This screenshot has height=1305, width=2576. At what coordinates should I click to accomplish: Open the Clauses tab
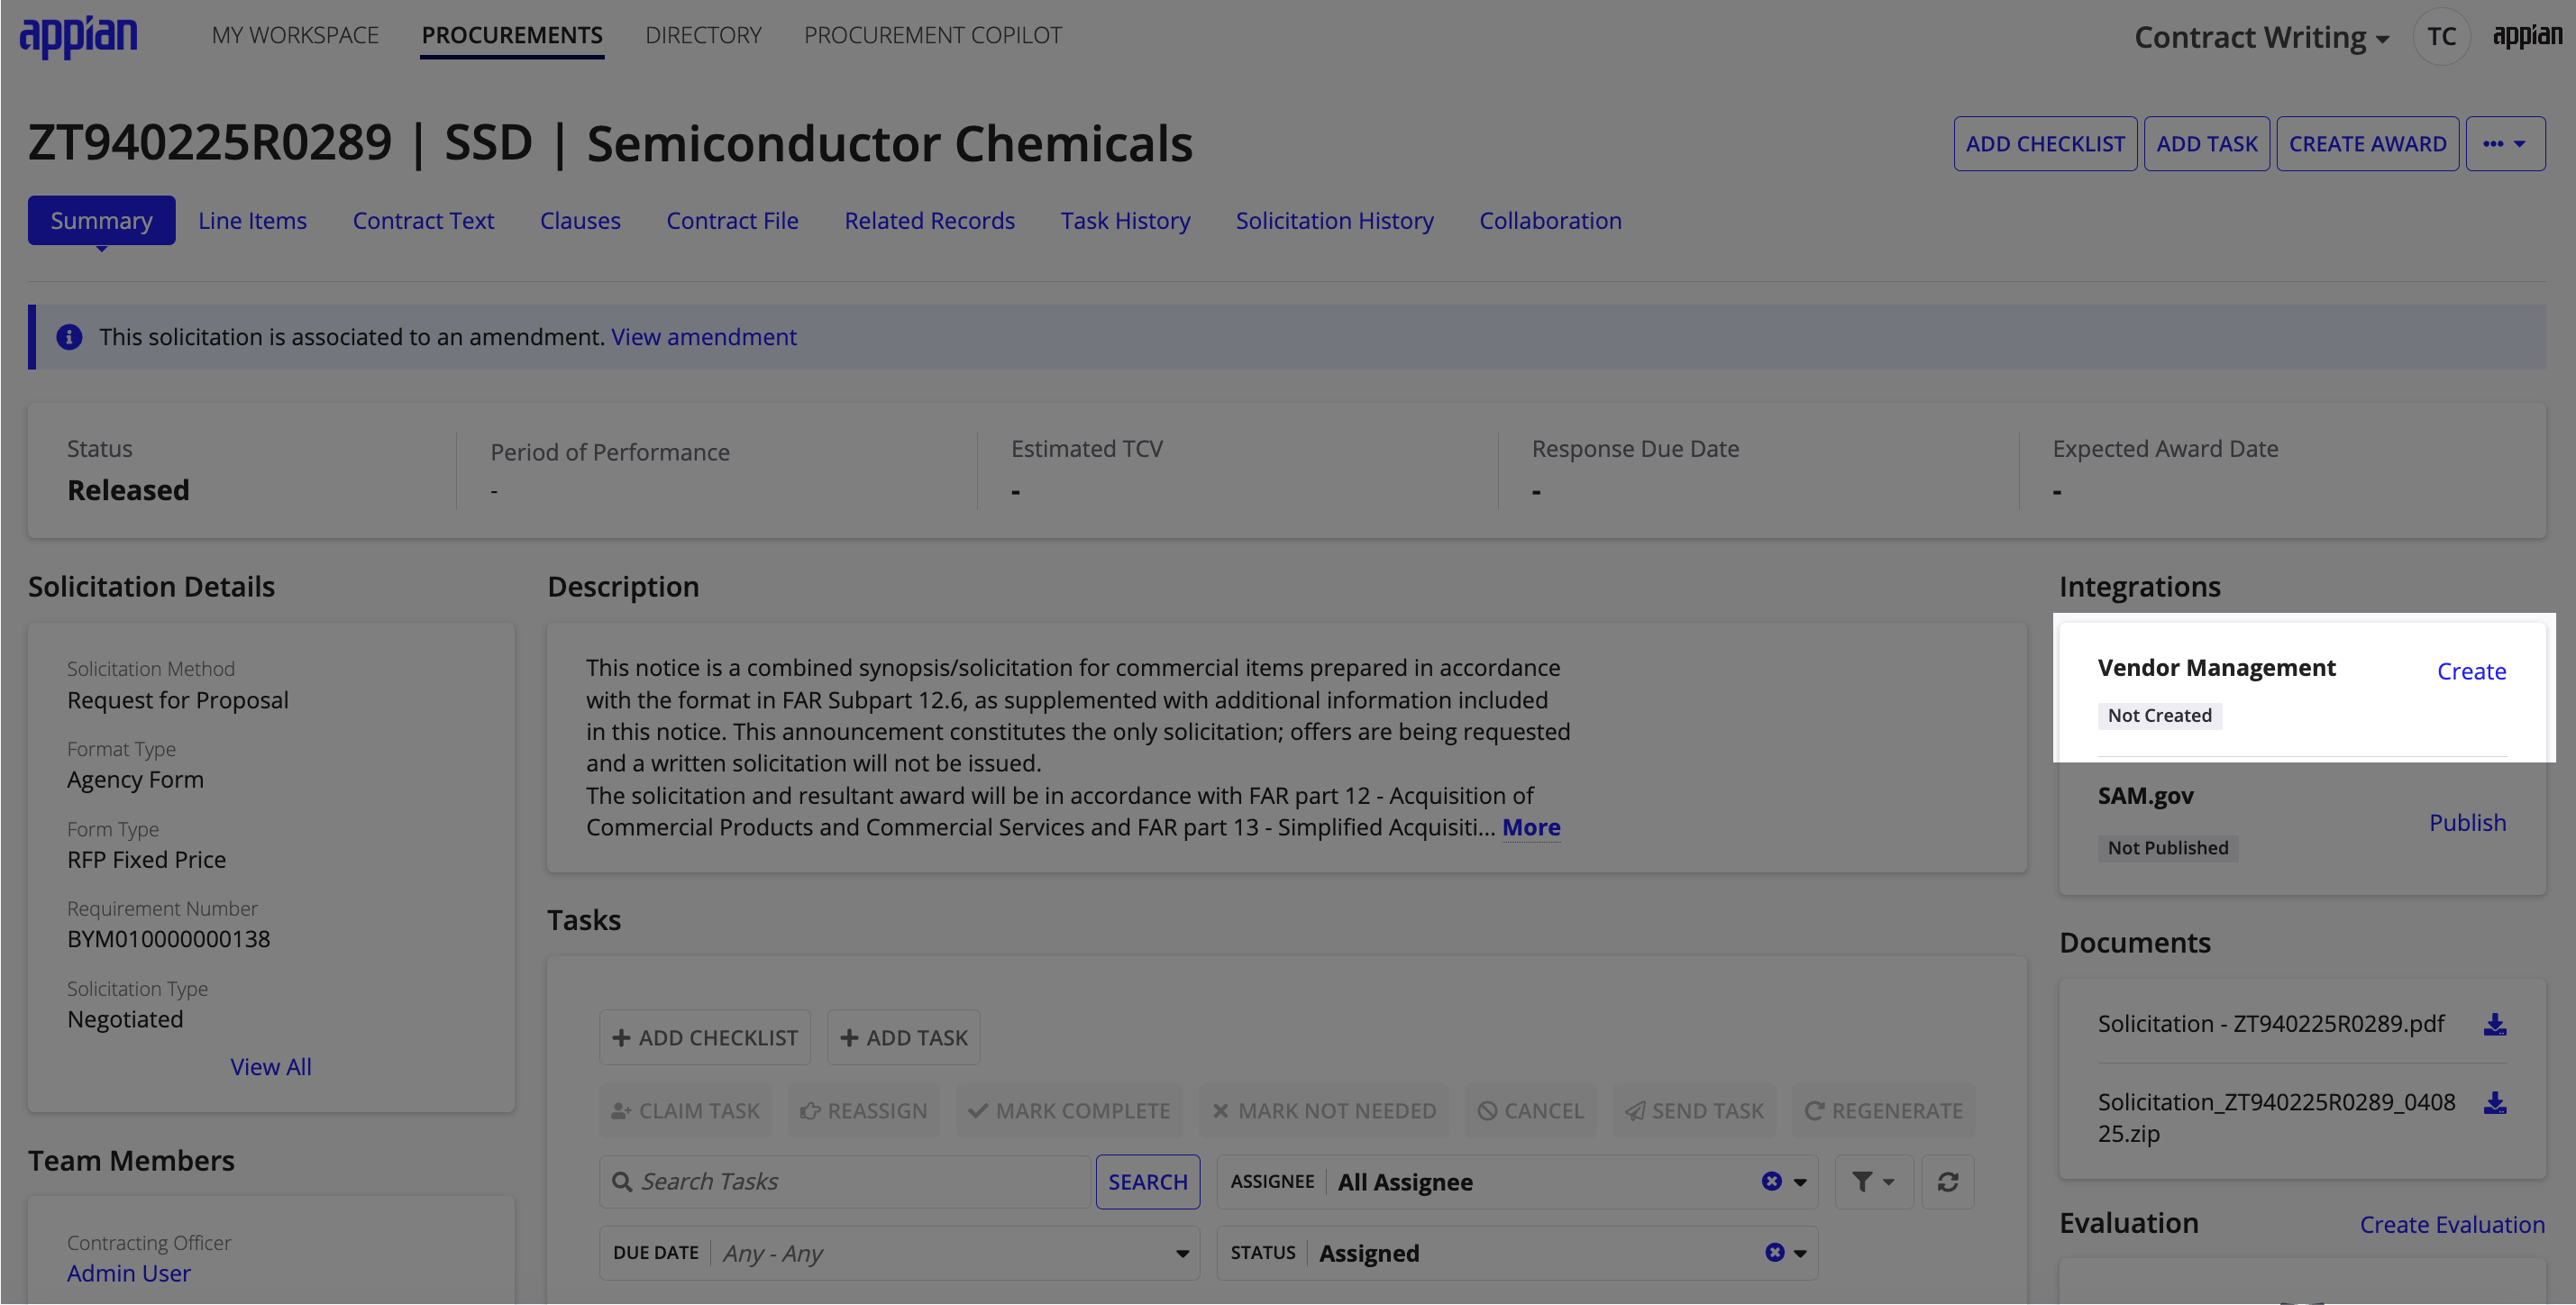(x=580, y=220)
